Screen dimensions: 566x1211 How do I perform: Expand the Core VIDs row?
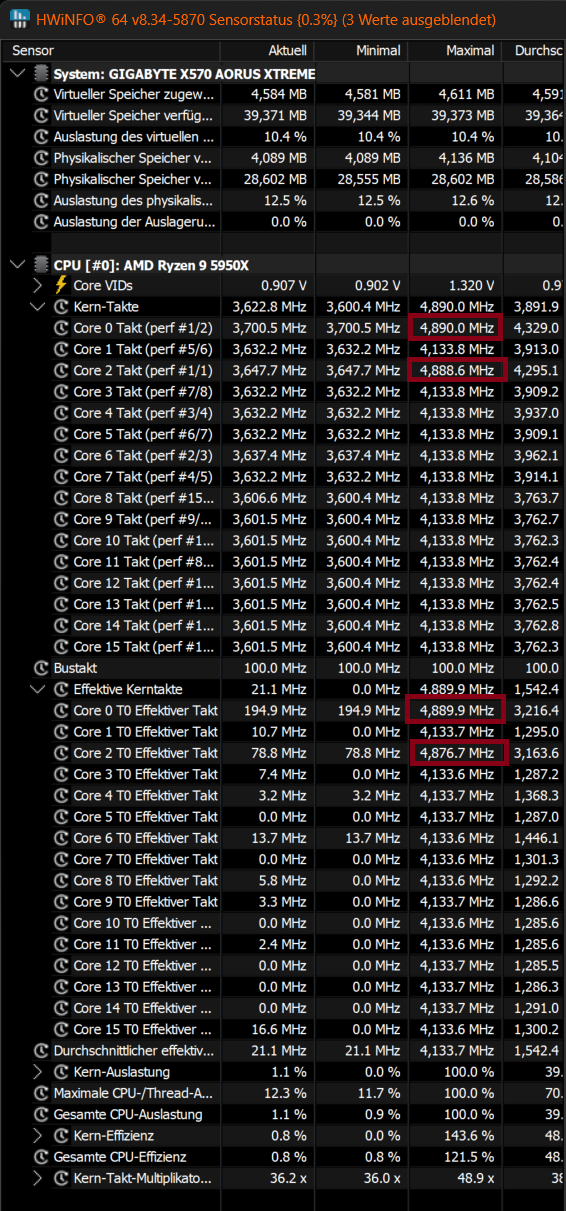tap(39, 285)
